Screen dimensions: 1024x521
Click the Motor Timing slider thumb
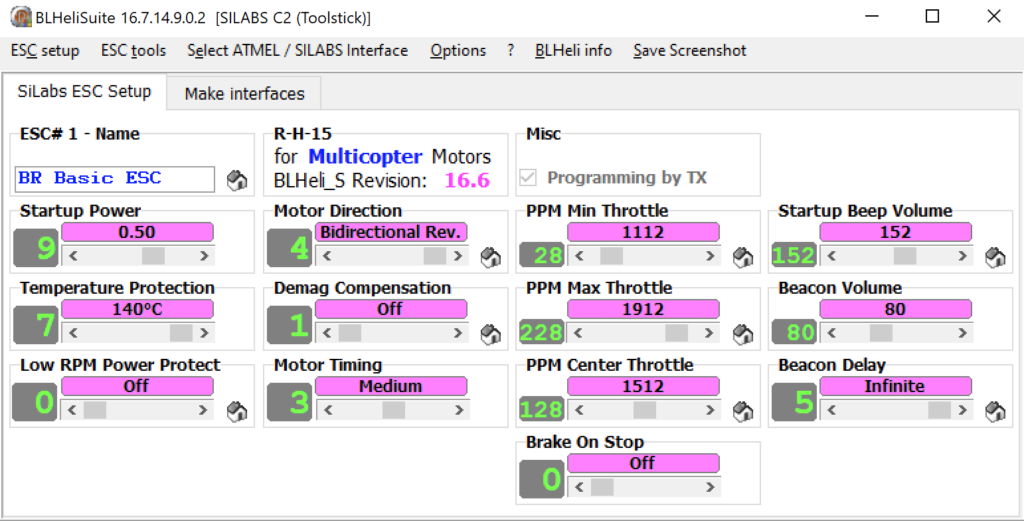(x=393, y=410)
